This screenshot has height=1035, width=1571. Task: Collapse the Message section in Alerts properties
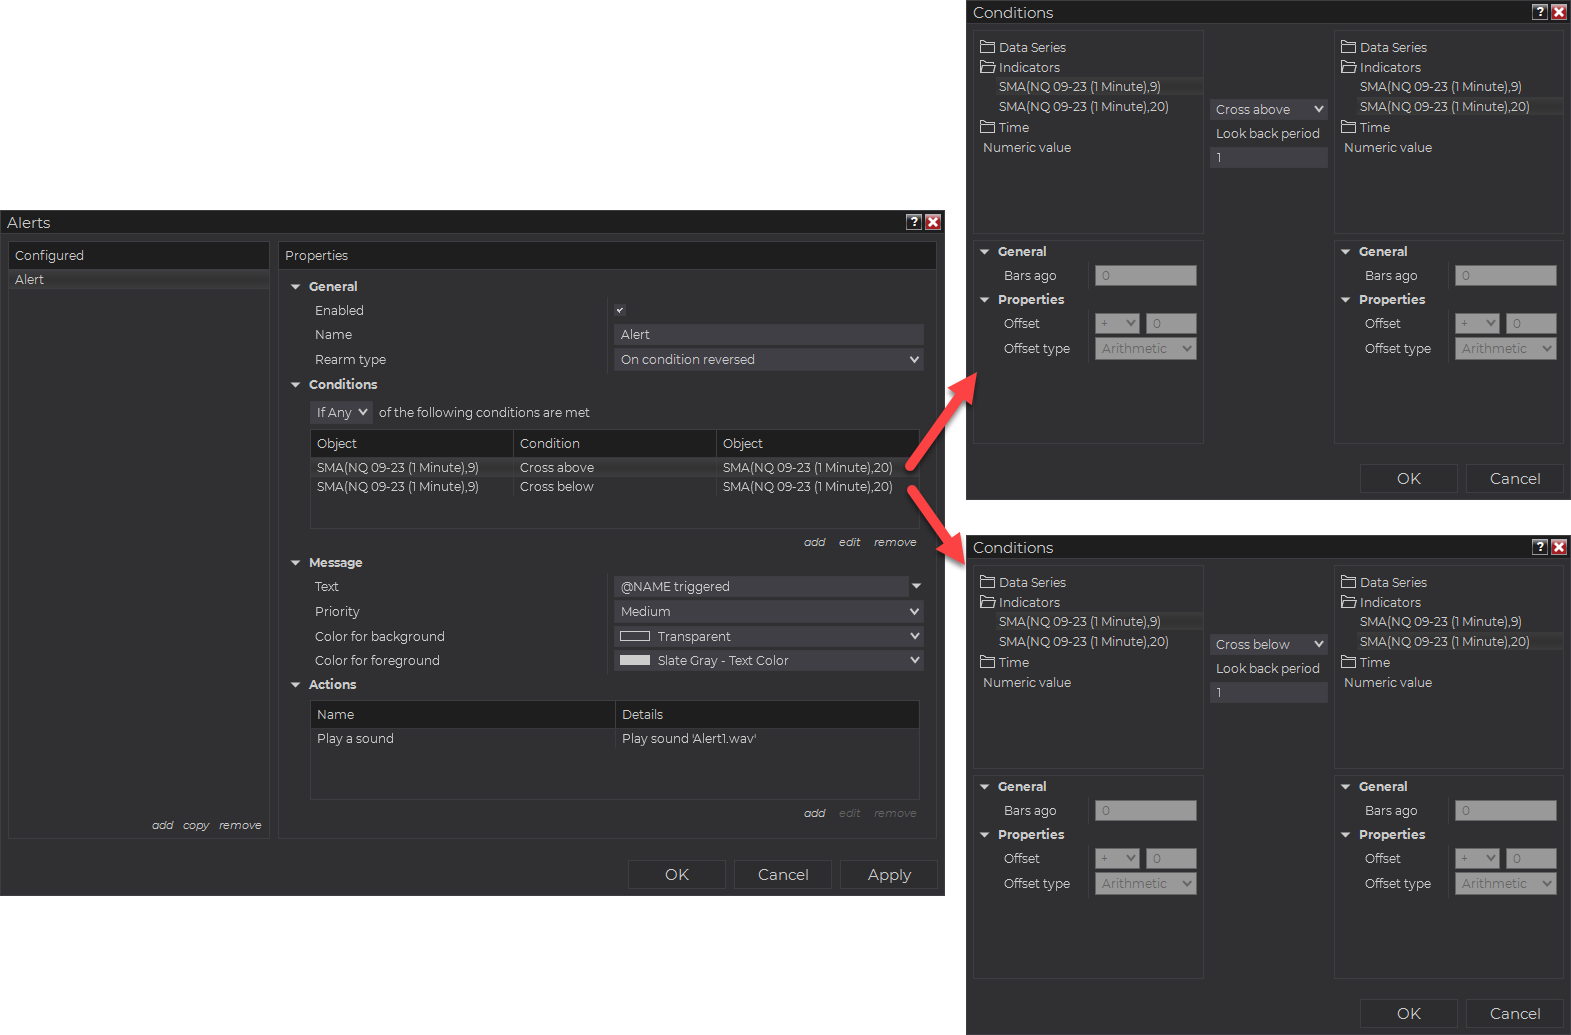tap(296, 563)
